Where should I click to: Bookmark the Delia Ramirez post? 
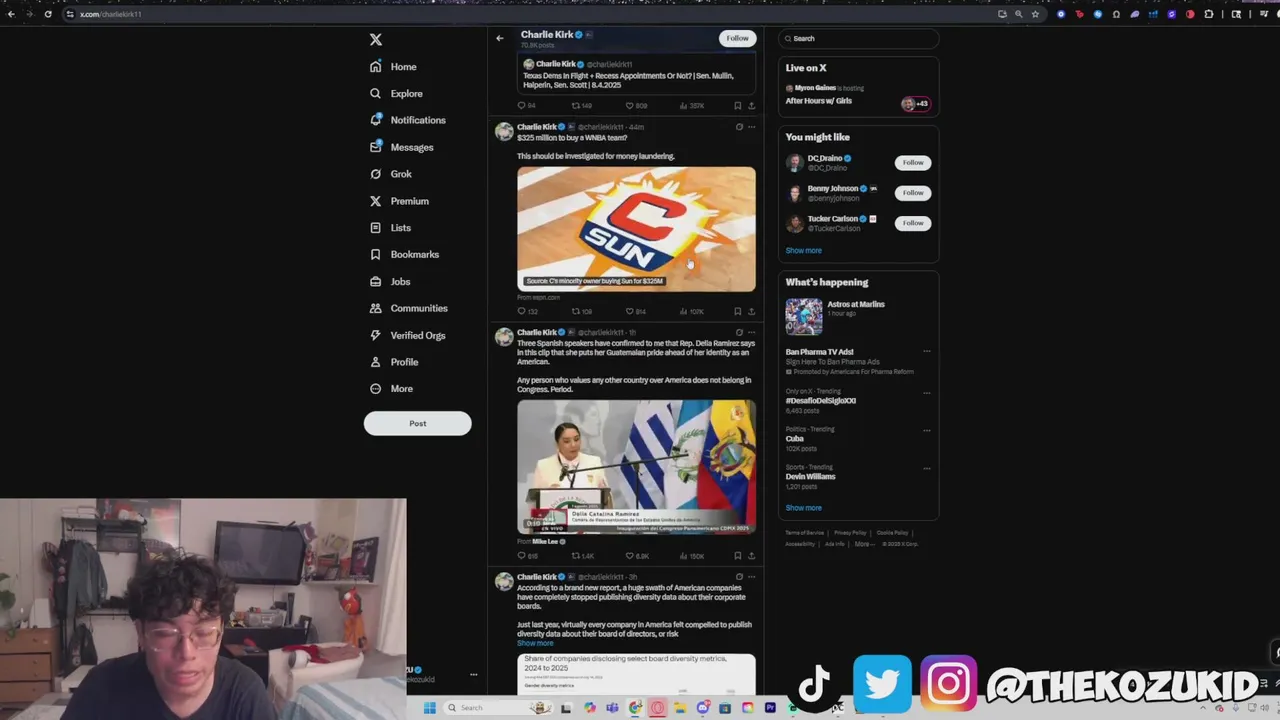(738, 556)
